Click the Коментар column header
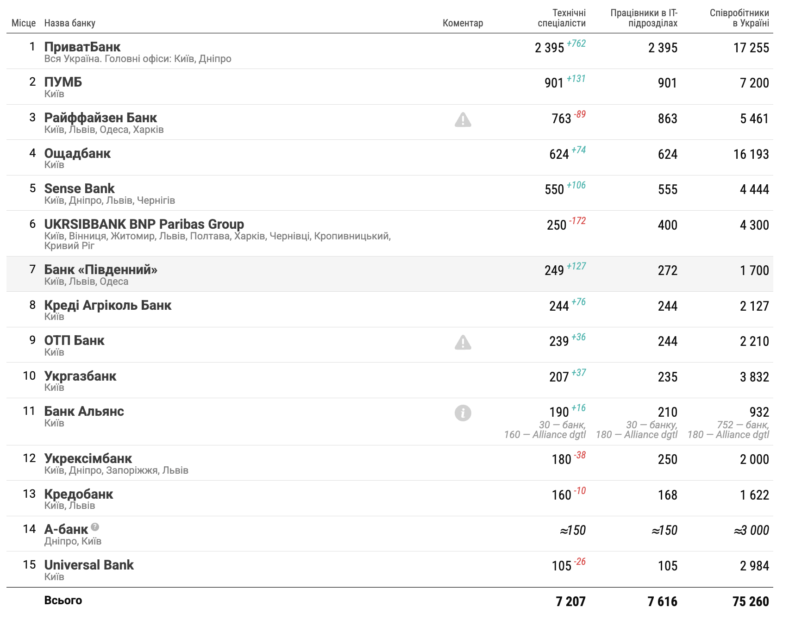Image resolution: width=789 pixels, height=626 pixels. point(462,22)
